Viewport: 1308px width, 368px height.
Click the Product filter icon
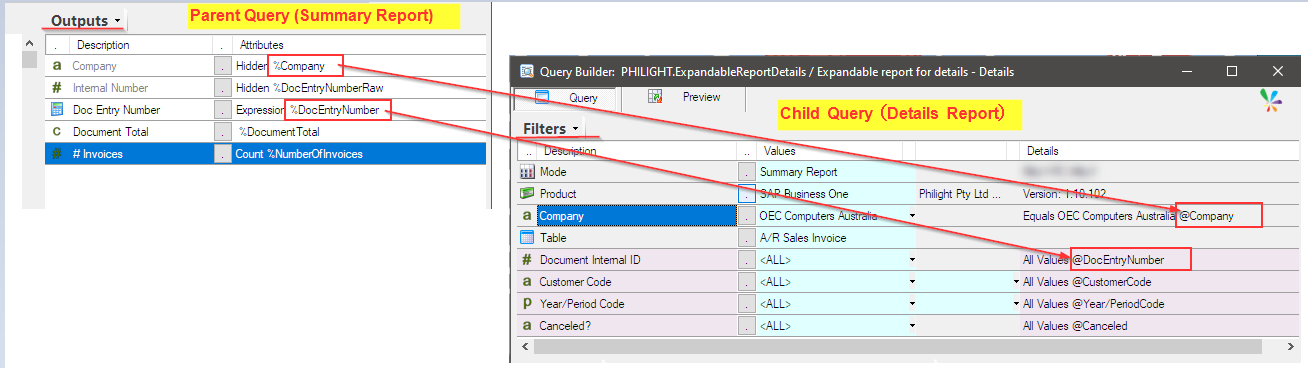(527, 193)
